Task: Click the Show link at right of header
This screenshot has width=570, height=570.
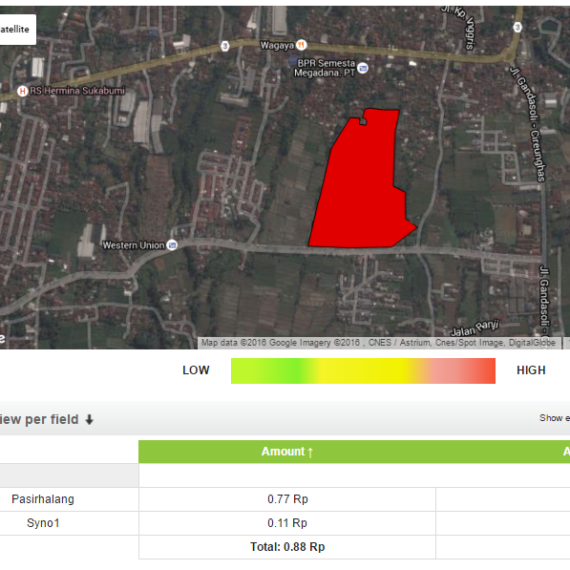Action: 549,418
